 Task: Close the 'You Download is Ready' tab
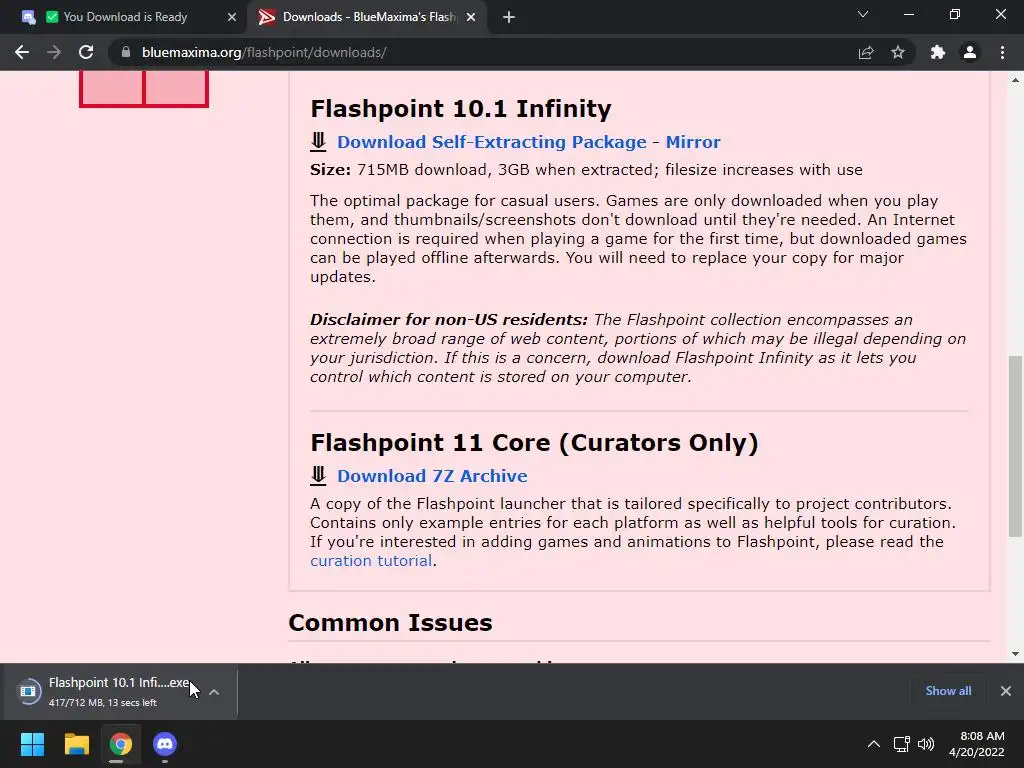(232, 17)
